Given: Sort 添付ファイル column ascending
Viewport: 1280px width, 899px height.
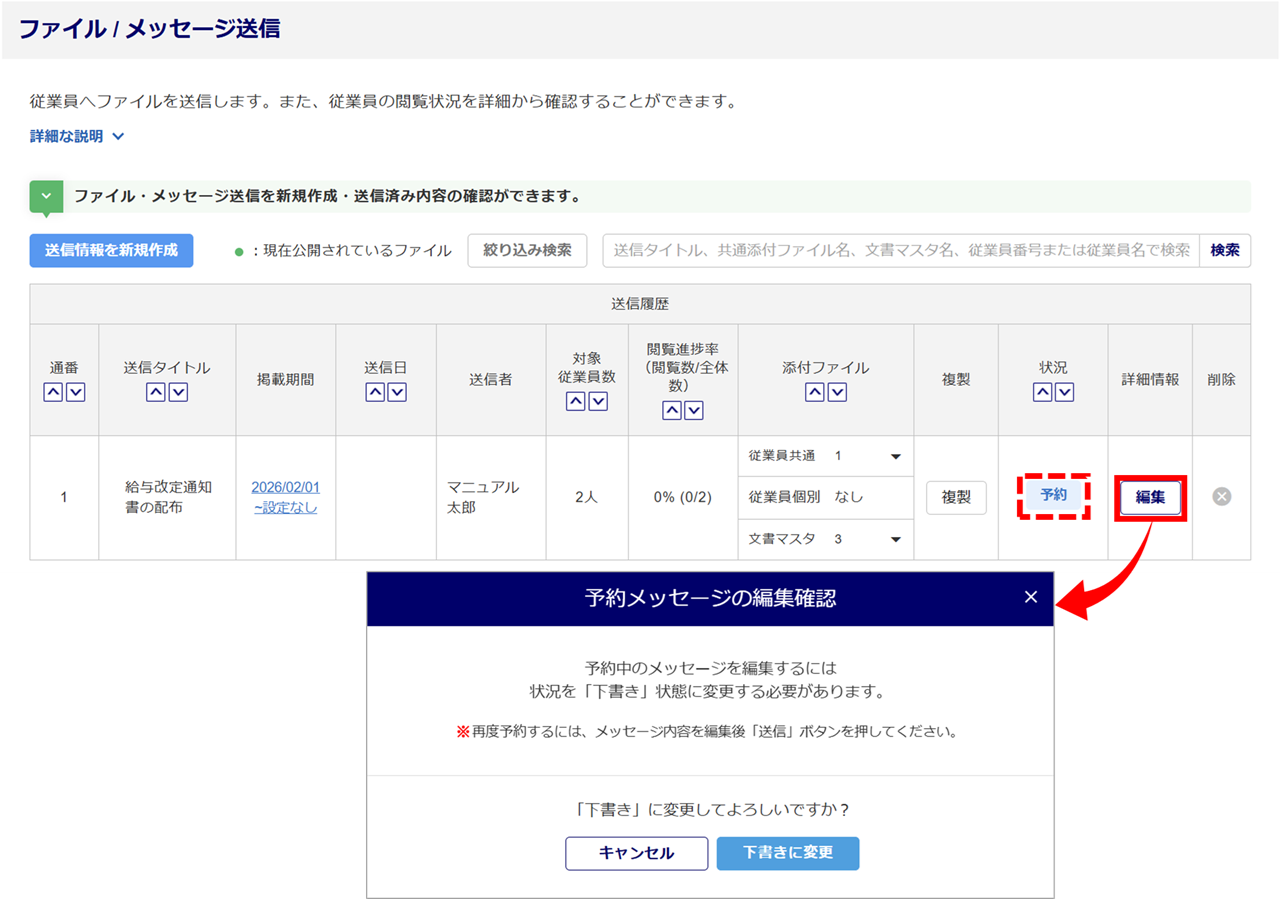Looking at the screenshot, I should pyautogui.click(x=815, y=393).
